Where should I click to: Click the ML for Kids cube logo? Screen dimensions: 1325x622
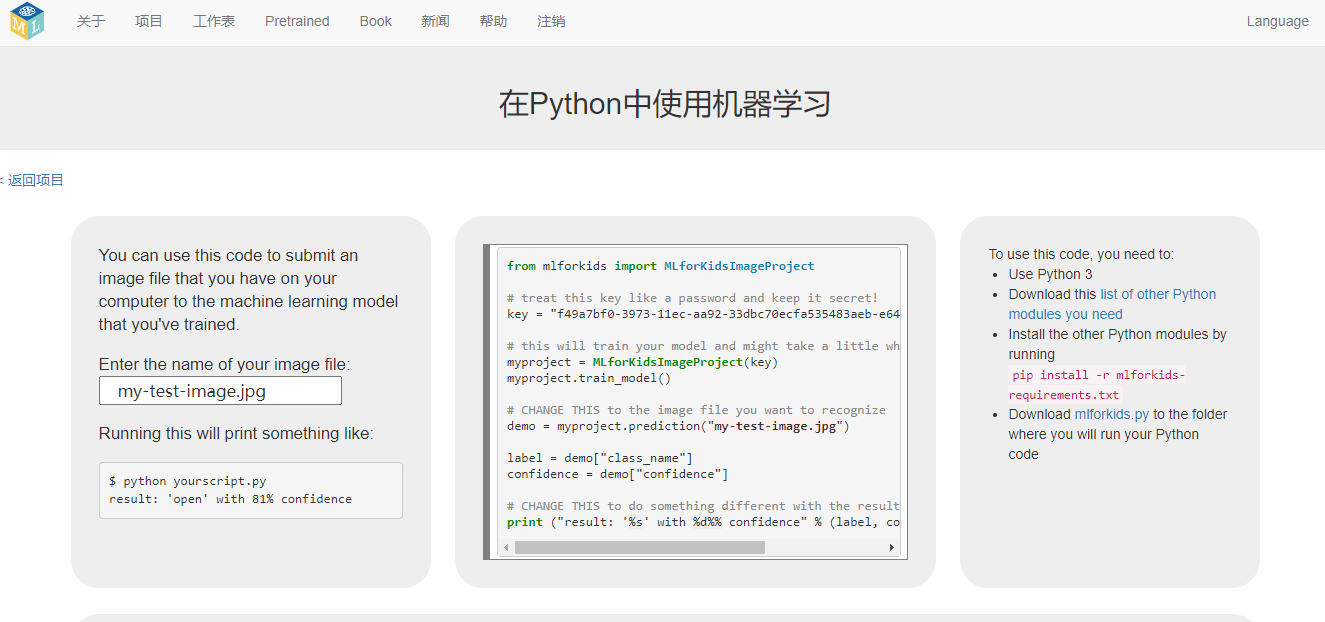27,21
